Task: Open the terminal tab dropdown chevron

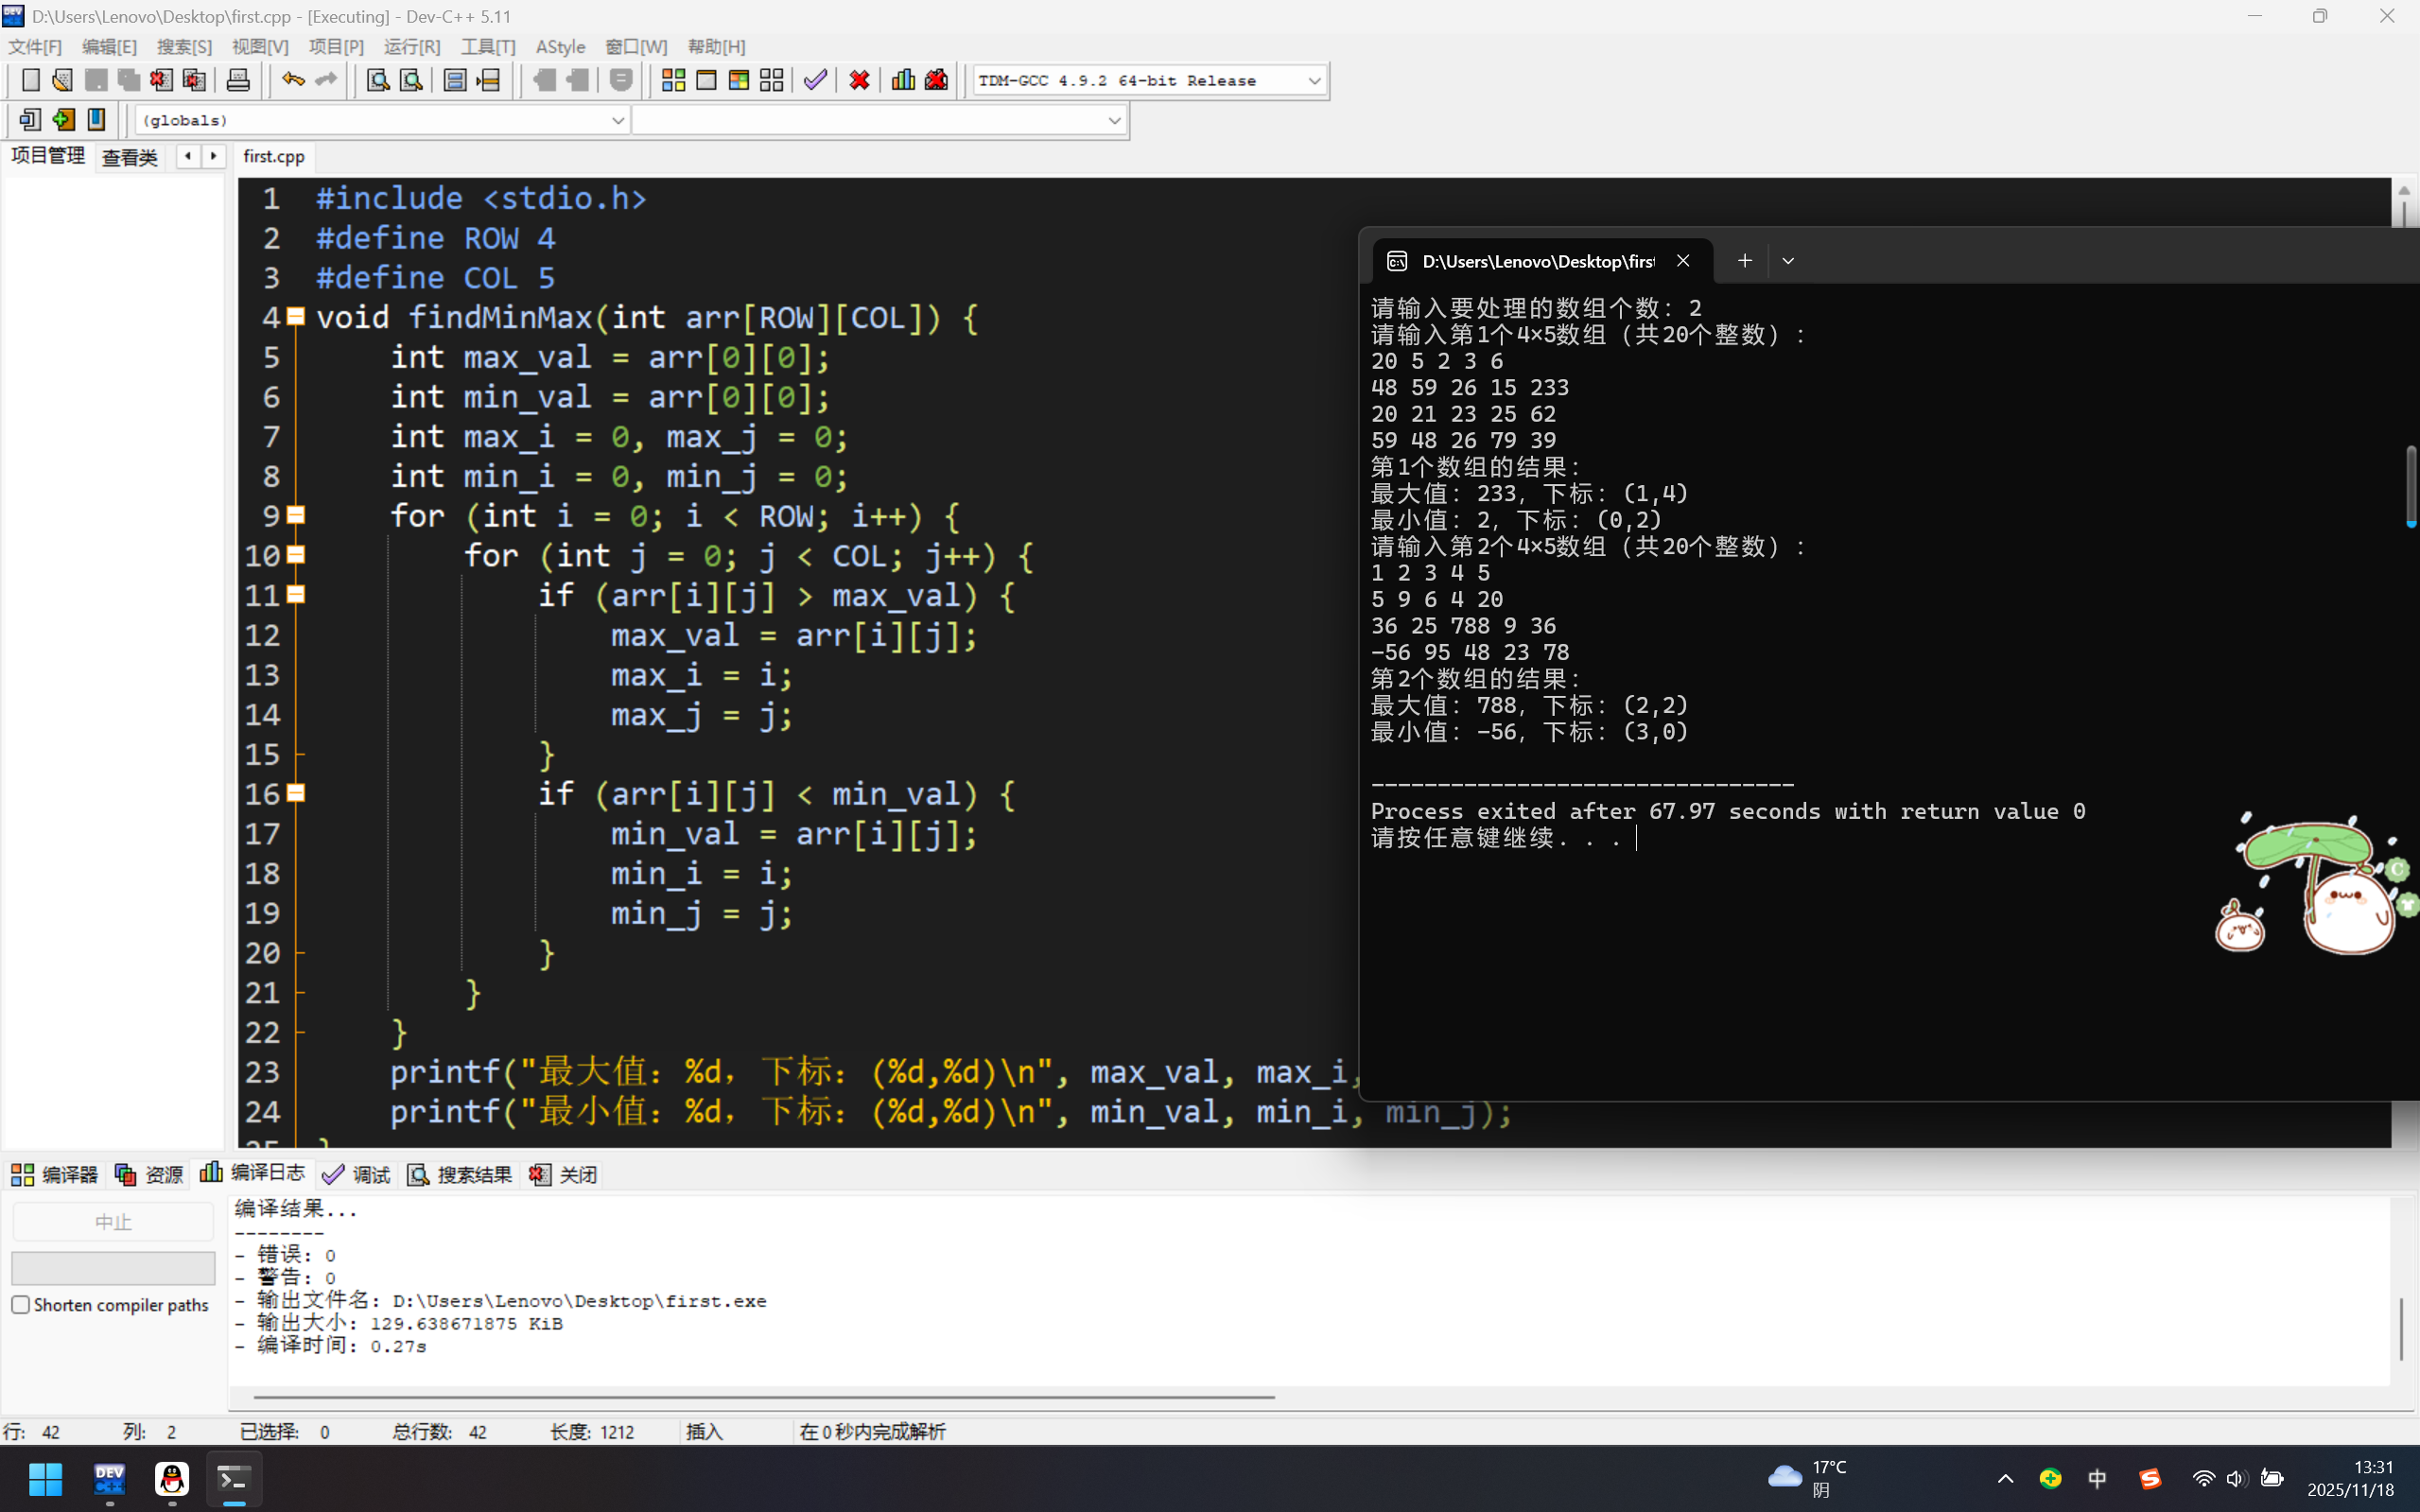Action: (1787, 261)
